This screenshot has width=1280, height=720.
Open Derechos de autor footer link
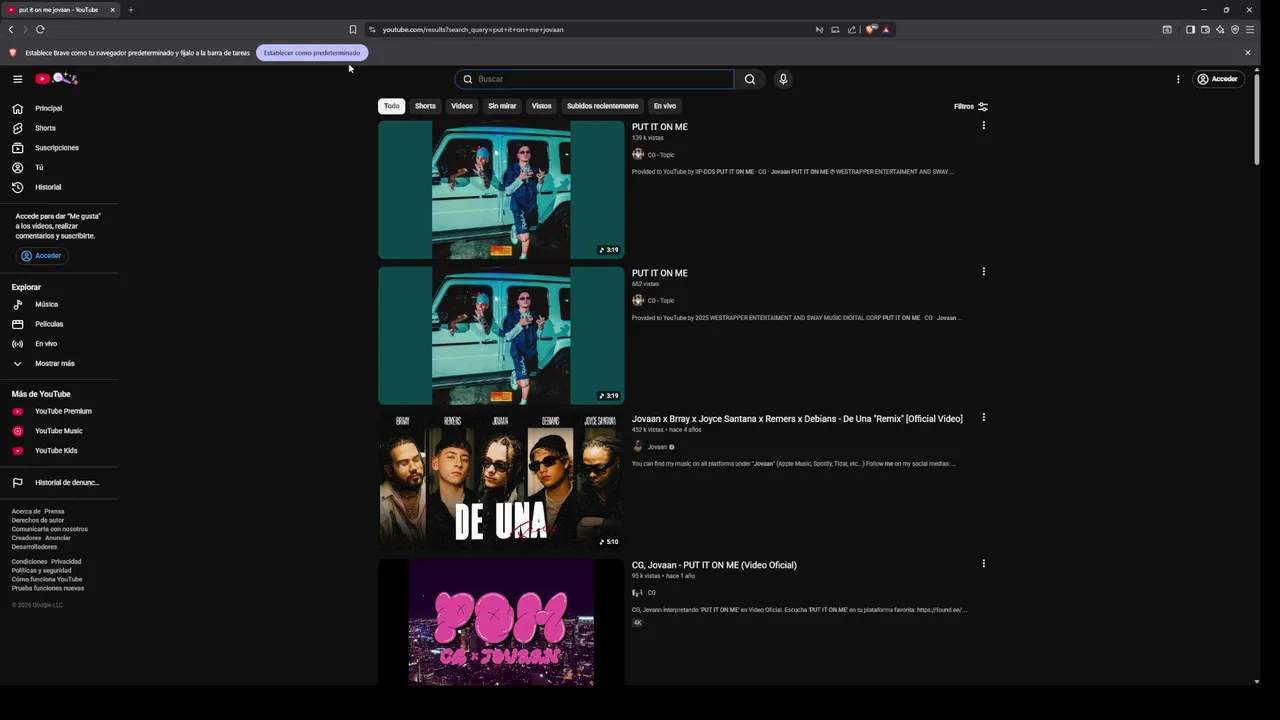click(x=38, y=520)
